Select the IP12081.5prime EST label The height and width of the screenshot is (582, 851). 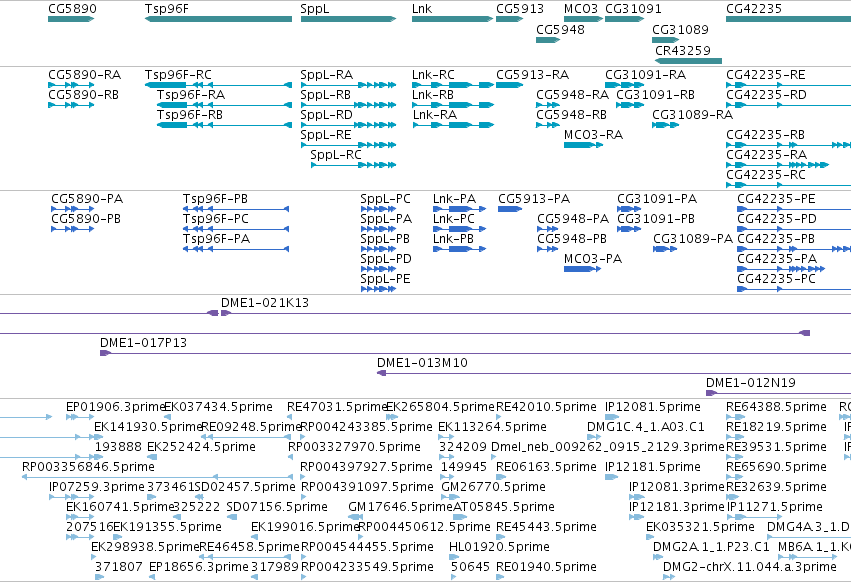(653, 407)
